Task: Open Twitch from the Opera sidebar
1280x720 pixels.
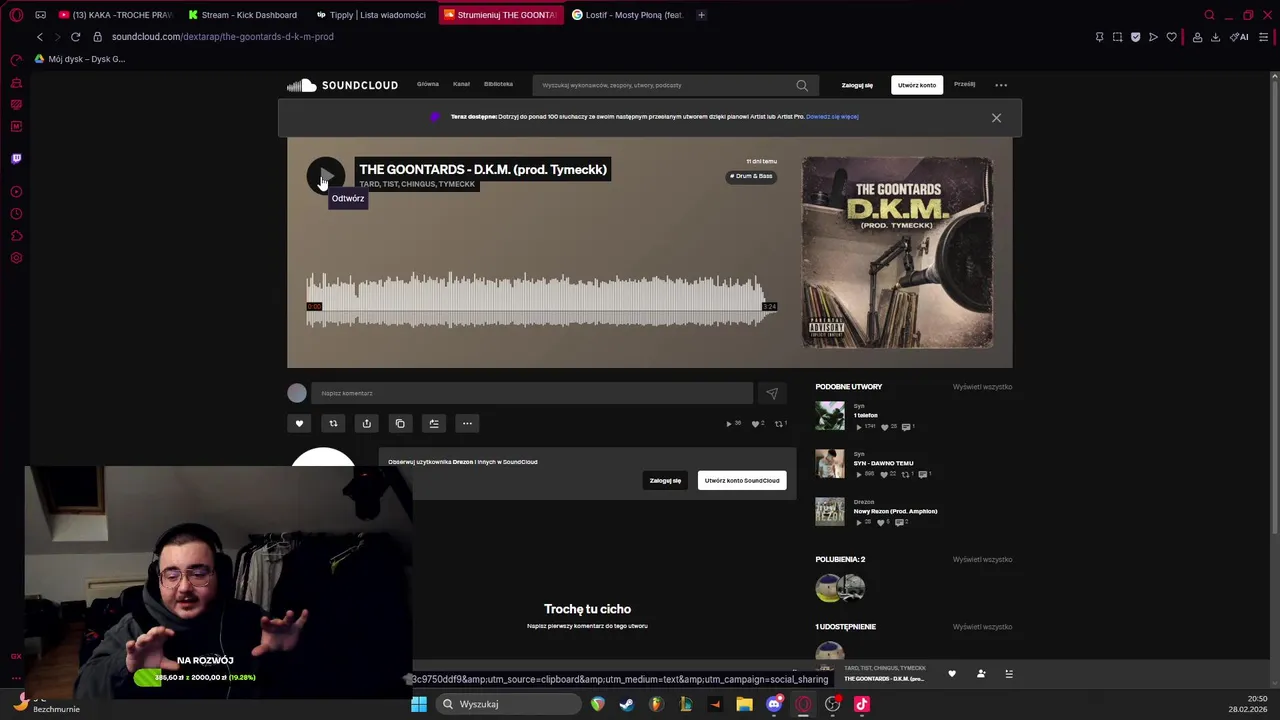Action: tap(16, 158)
